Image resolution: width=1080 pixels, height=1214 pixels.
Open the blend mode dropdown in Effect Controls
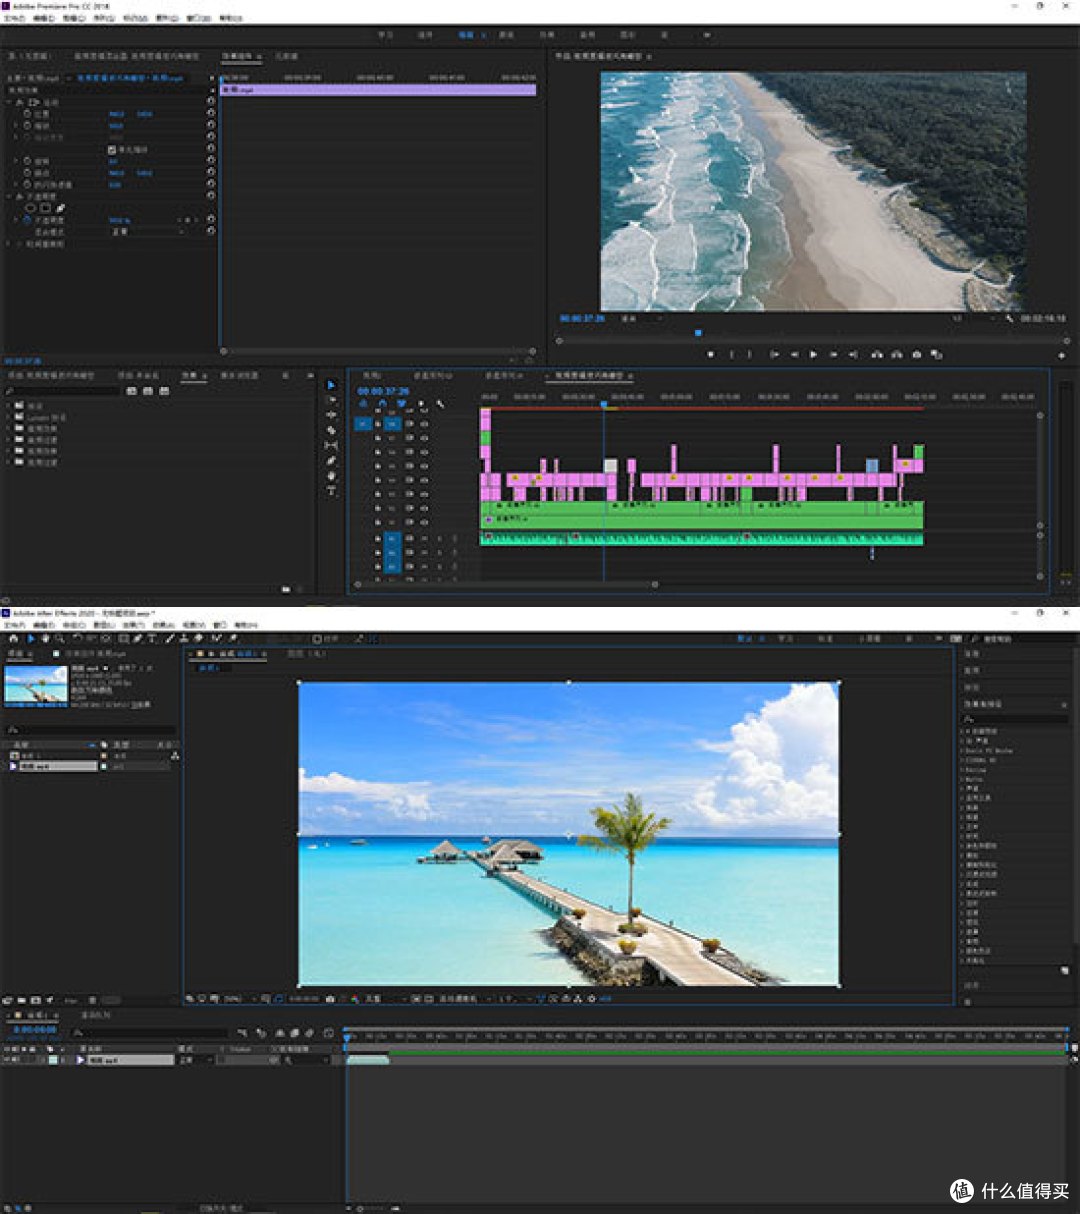pyautogui.click(x=148, y=231)
